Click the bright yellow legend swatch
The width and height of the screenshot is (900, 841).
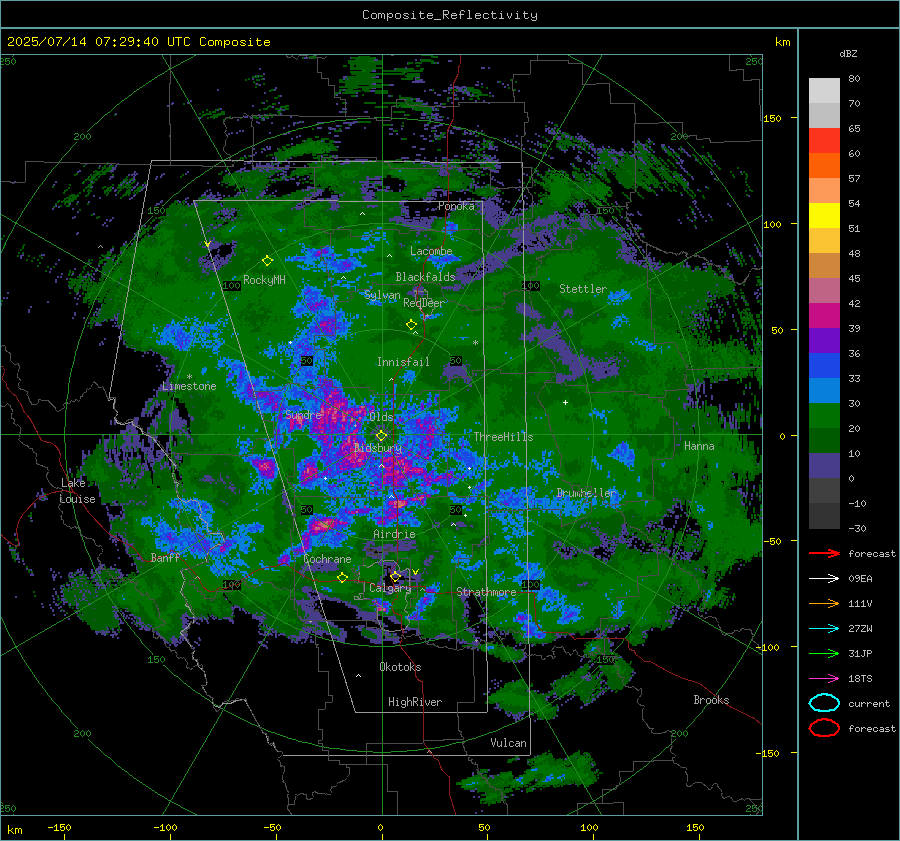coord(824,216)
